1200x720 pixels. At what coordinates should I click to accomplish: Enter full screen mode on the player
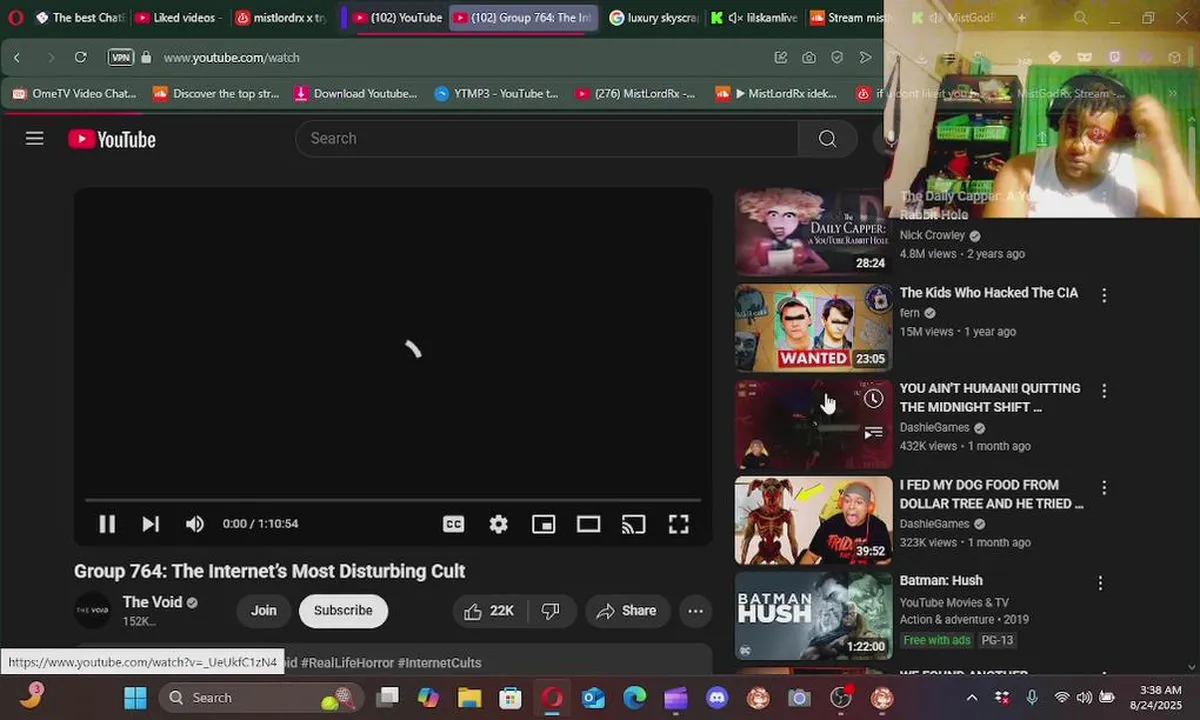[x=678, y=524]
